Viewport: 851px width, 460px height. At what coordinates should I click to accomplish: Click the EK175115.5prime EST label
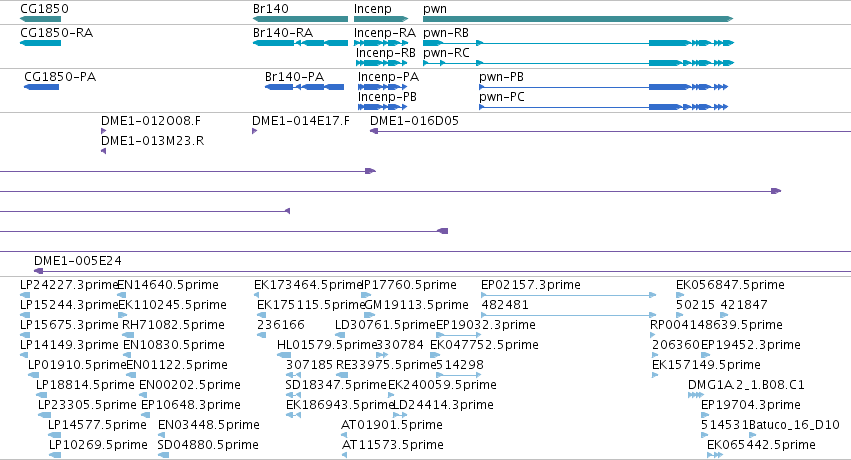click(311, 305)
